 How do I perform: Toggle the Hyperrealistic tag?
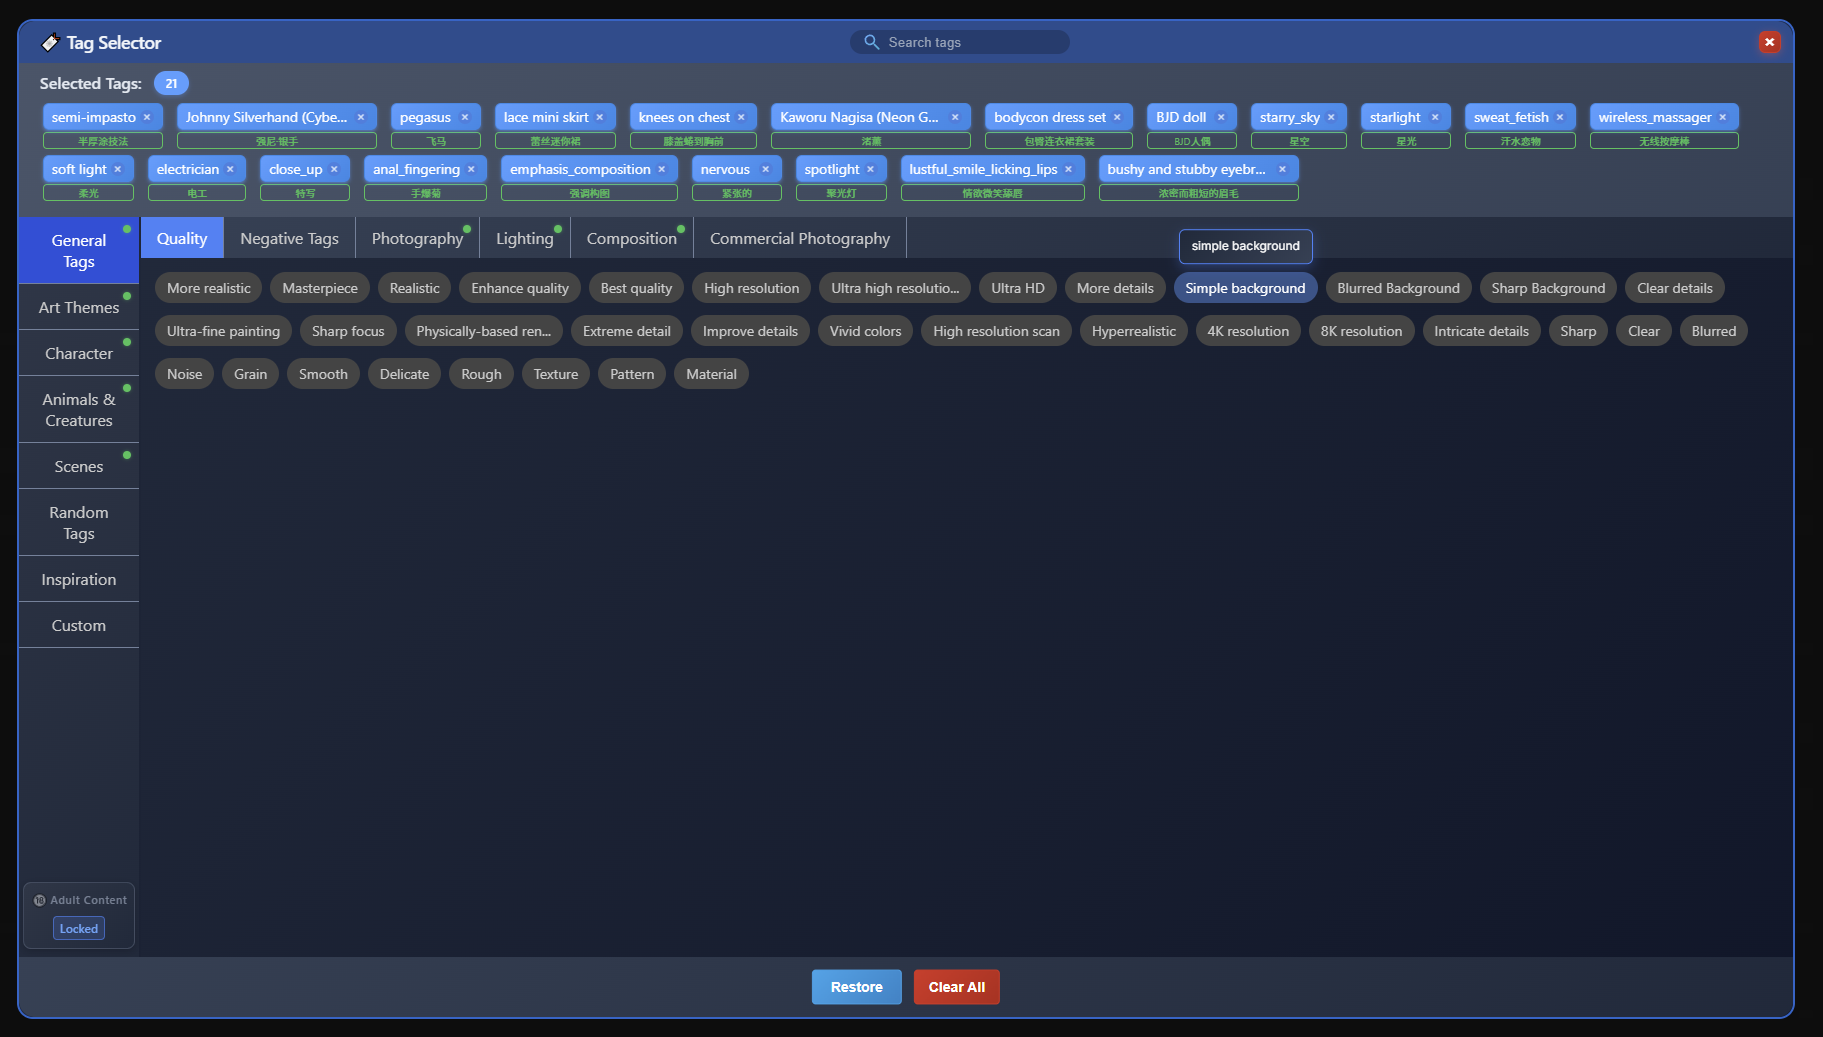(x=1134, y=331)
